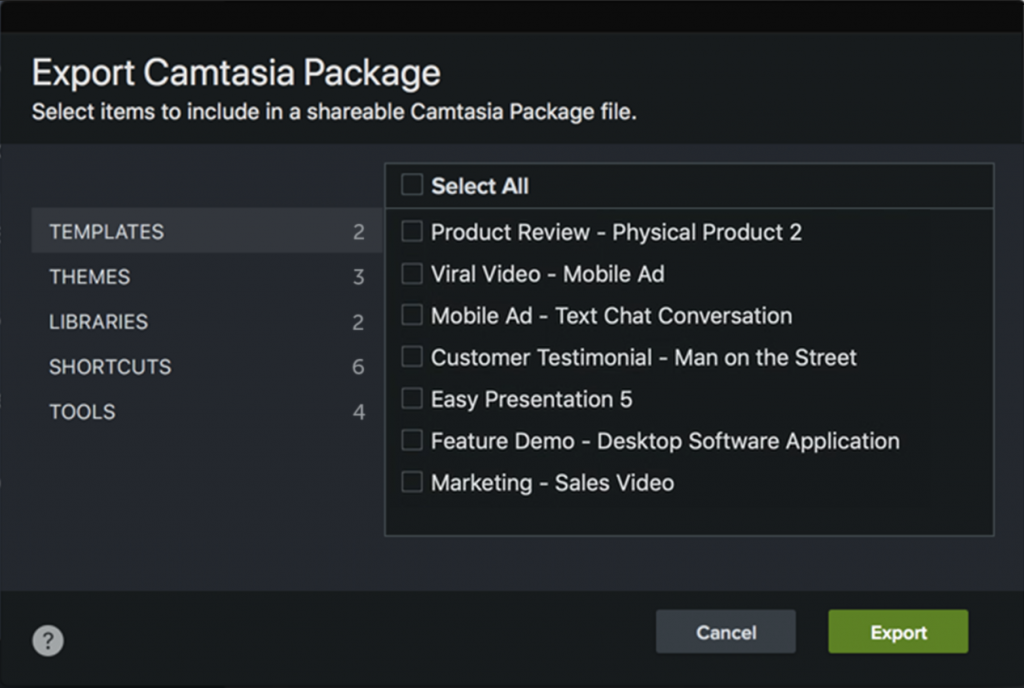The image size is (1024, 688).
Task: Check Marketing - Sales Video template
Action: coord(412,482)
